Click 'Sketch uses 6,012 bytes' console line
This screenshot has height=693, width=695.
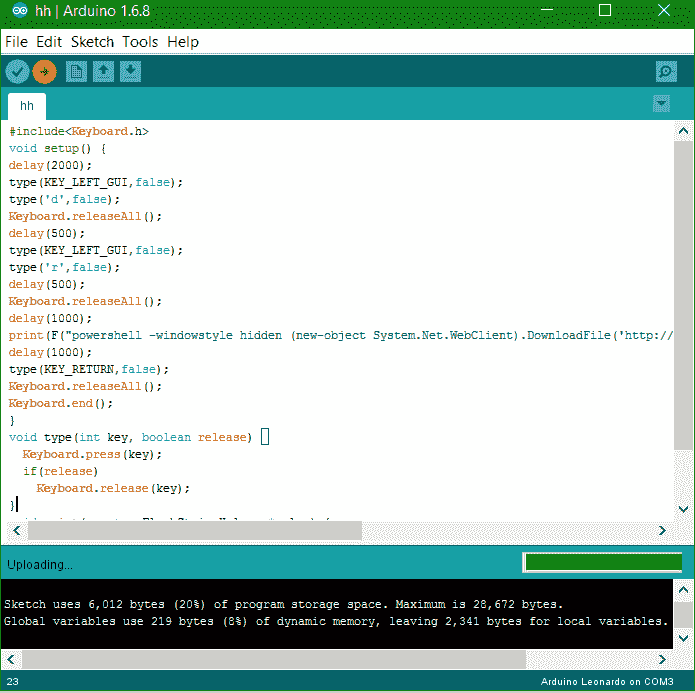coord(283,604)
